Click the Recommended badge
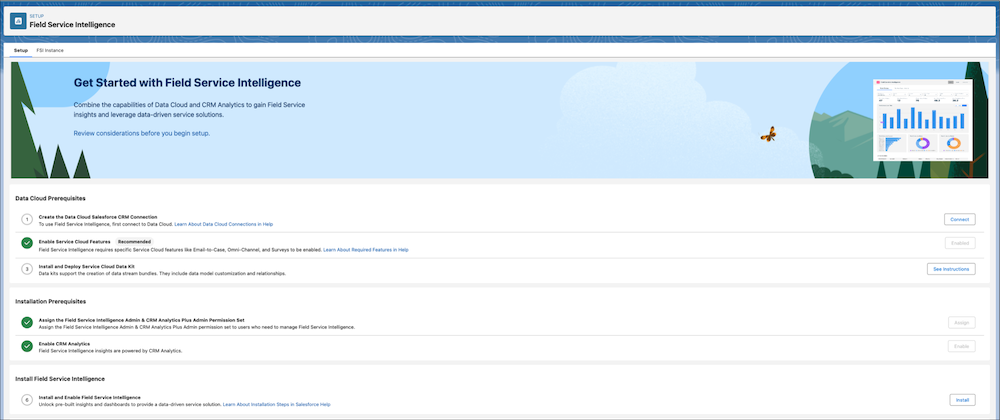Image resolution: width=1000 pixels, height=420 pixels. (135, 242)
